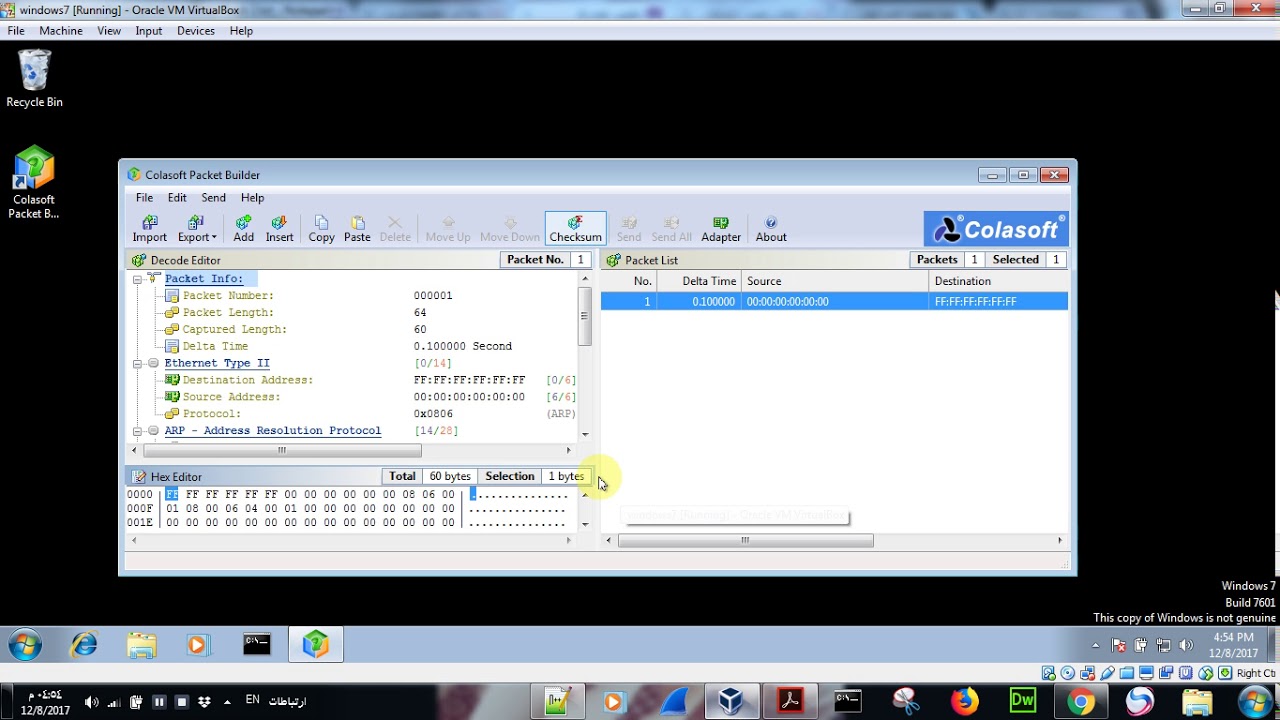Click the highlighted FF byte in Hex Editor
The image size is (1280, 720).
pos(172,495)
